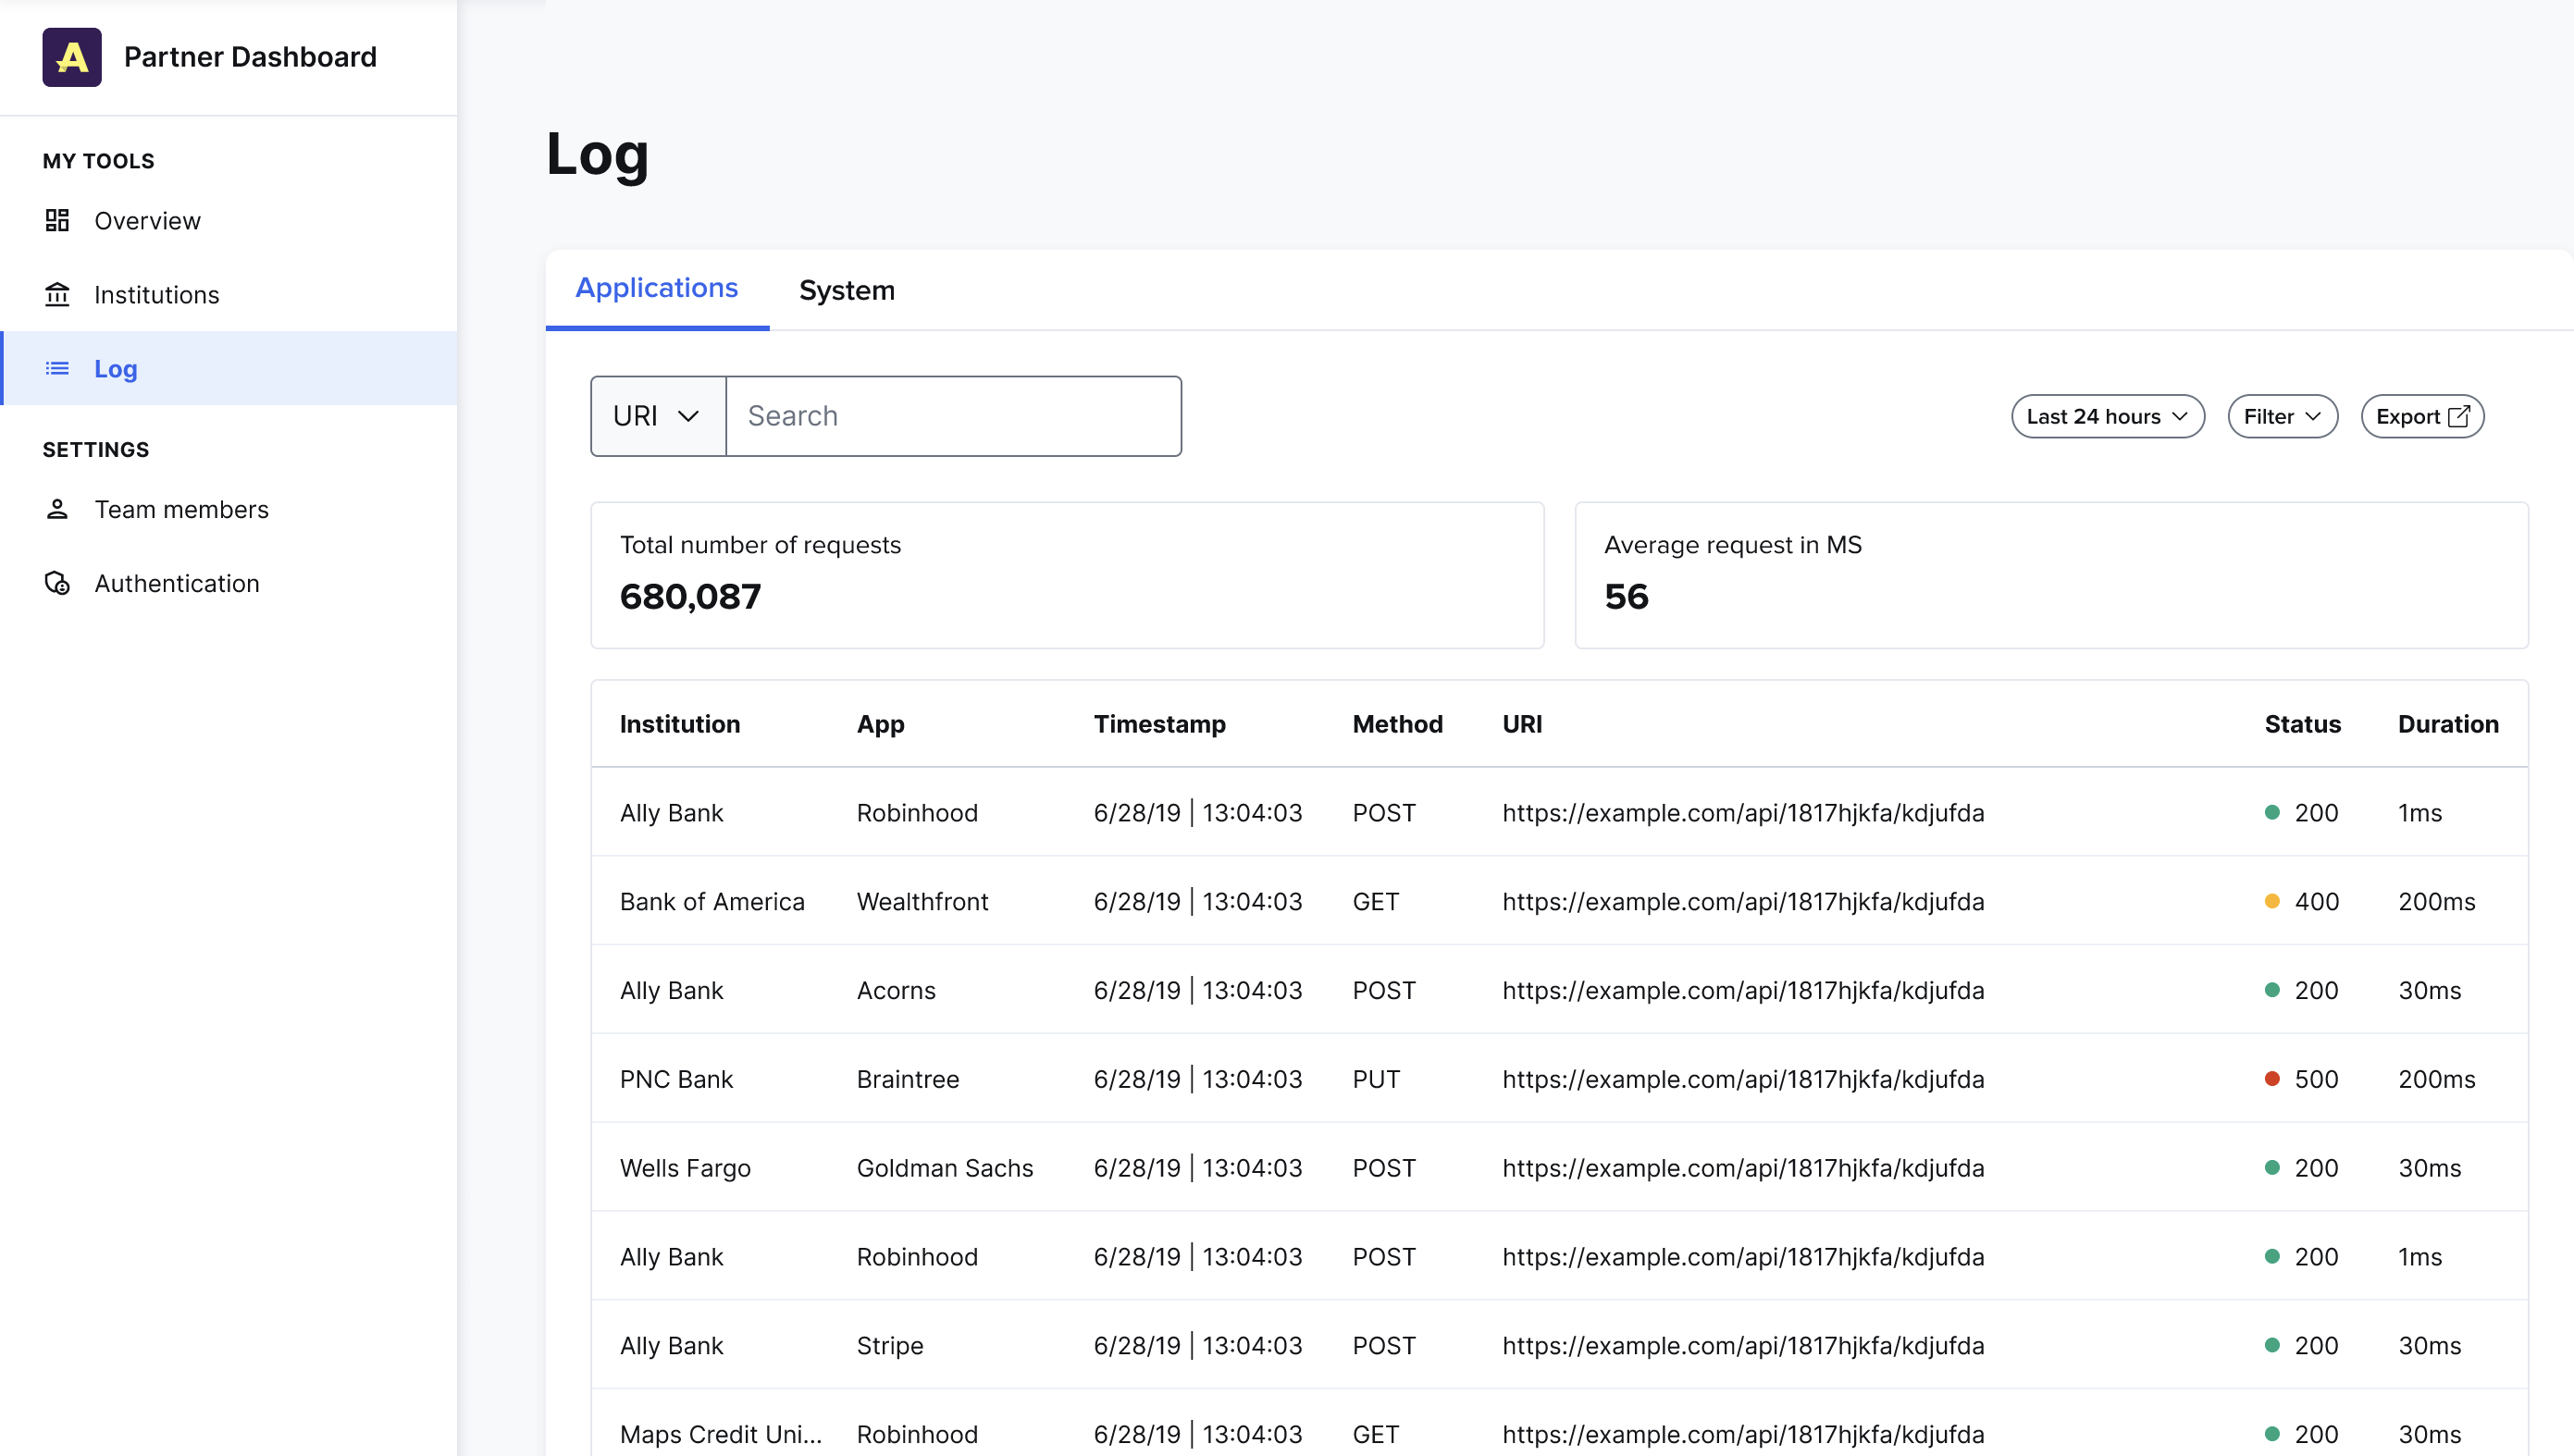Screen dimensions: 2574x1456
Task: Select the Team members settings entry
Action: [181, 509]
